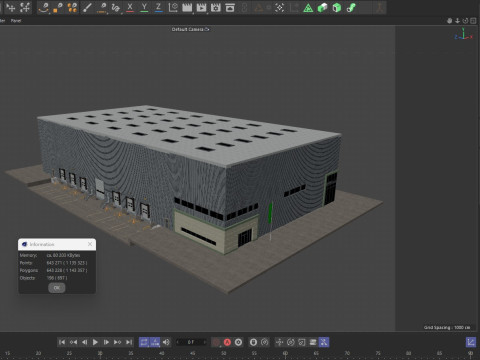Open the Panel menu
Image resolution: width=480 pixels, height=360 pixels.
click(x=16, y=21)
